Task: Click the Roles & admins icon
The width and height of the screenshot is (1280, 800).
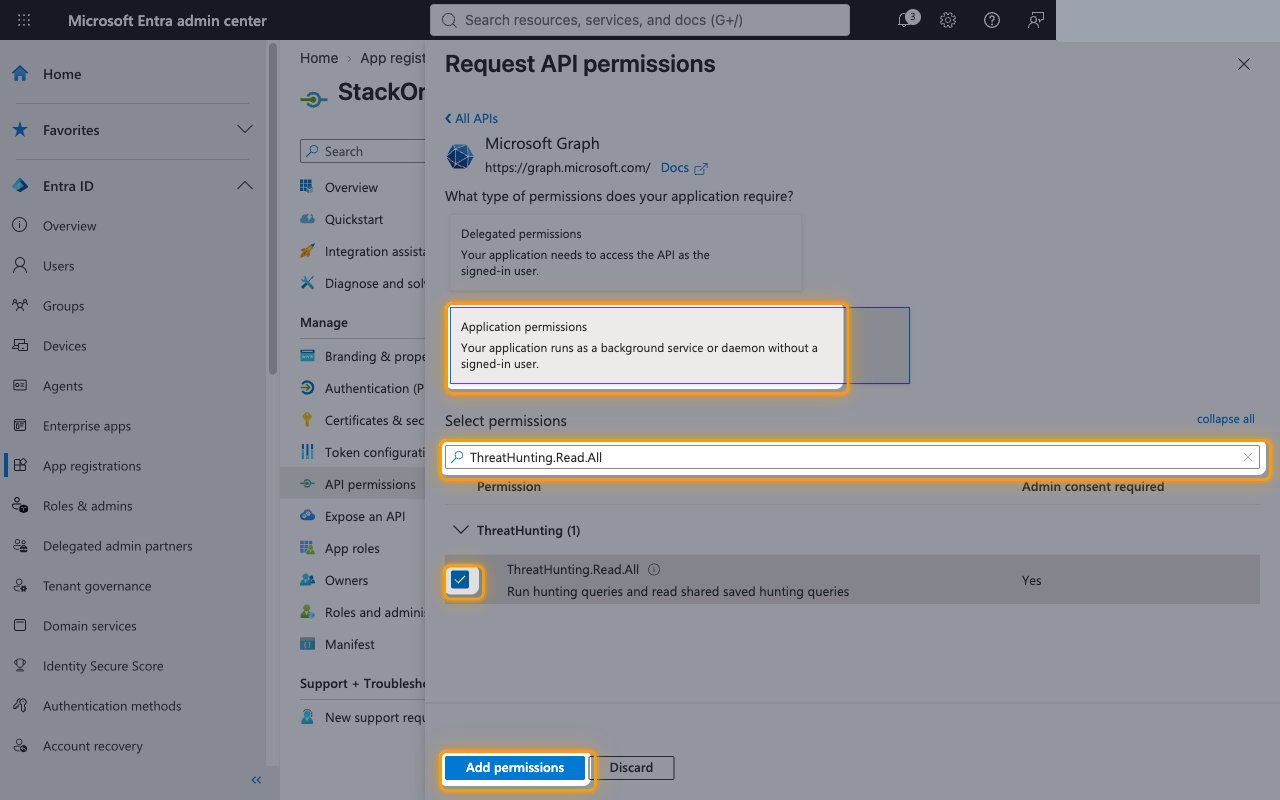Action: coord(20,506)
